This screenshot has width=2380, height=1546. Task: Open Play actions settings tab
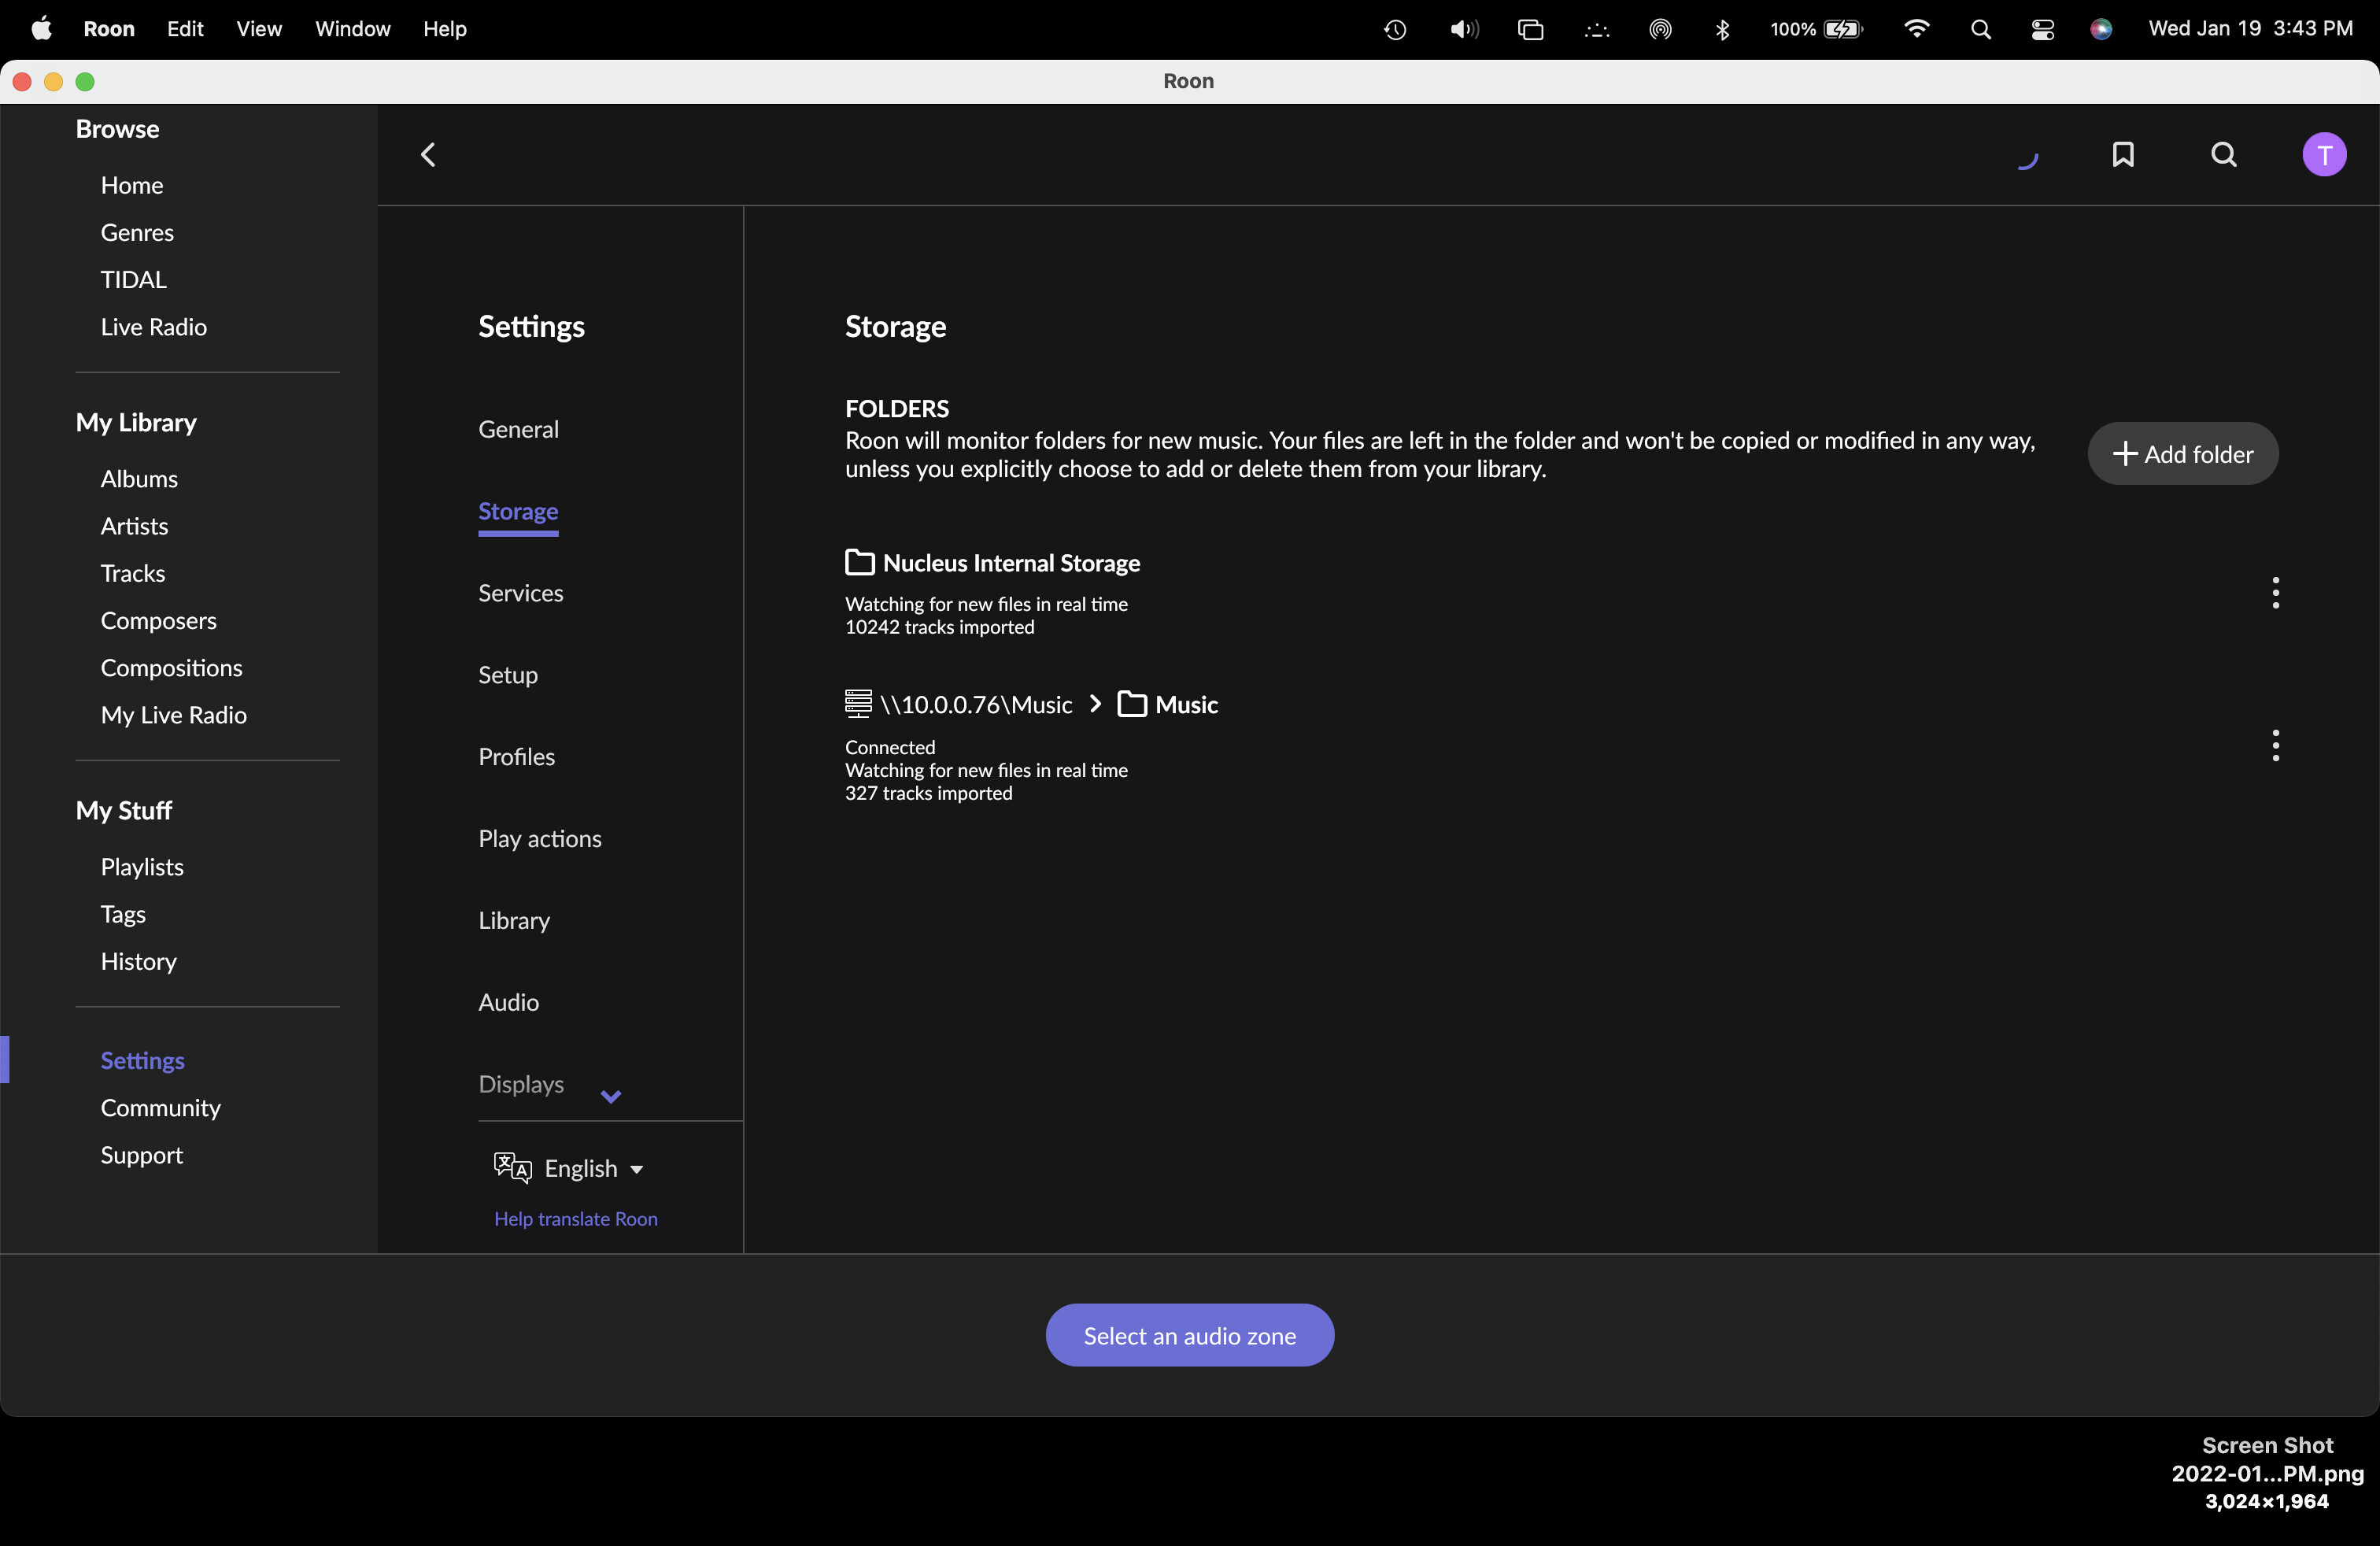(540, 838)
